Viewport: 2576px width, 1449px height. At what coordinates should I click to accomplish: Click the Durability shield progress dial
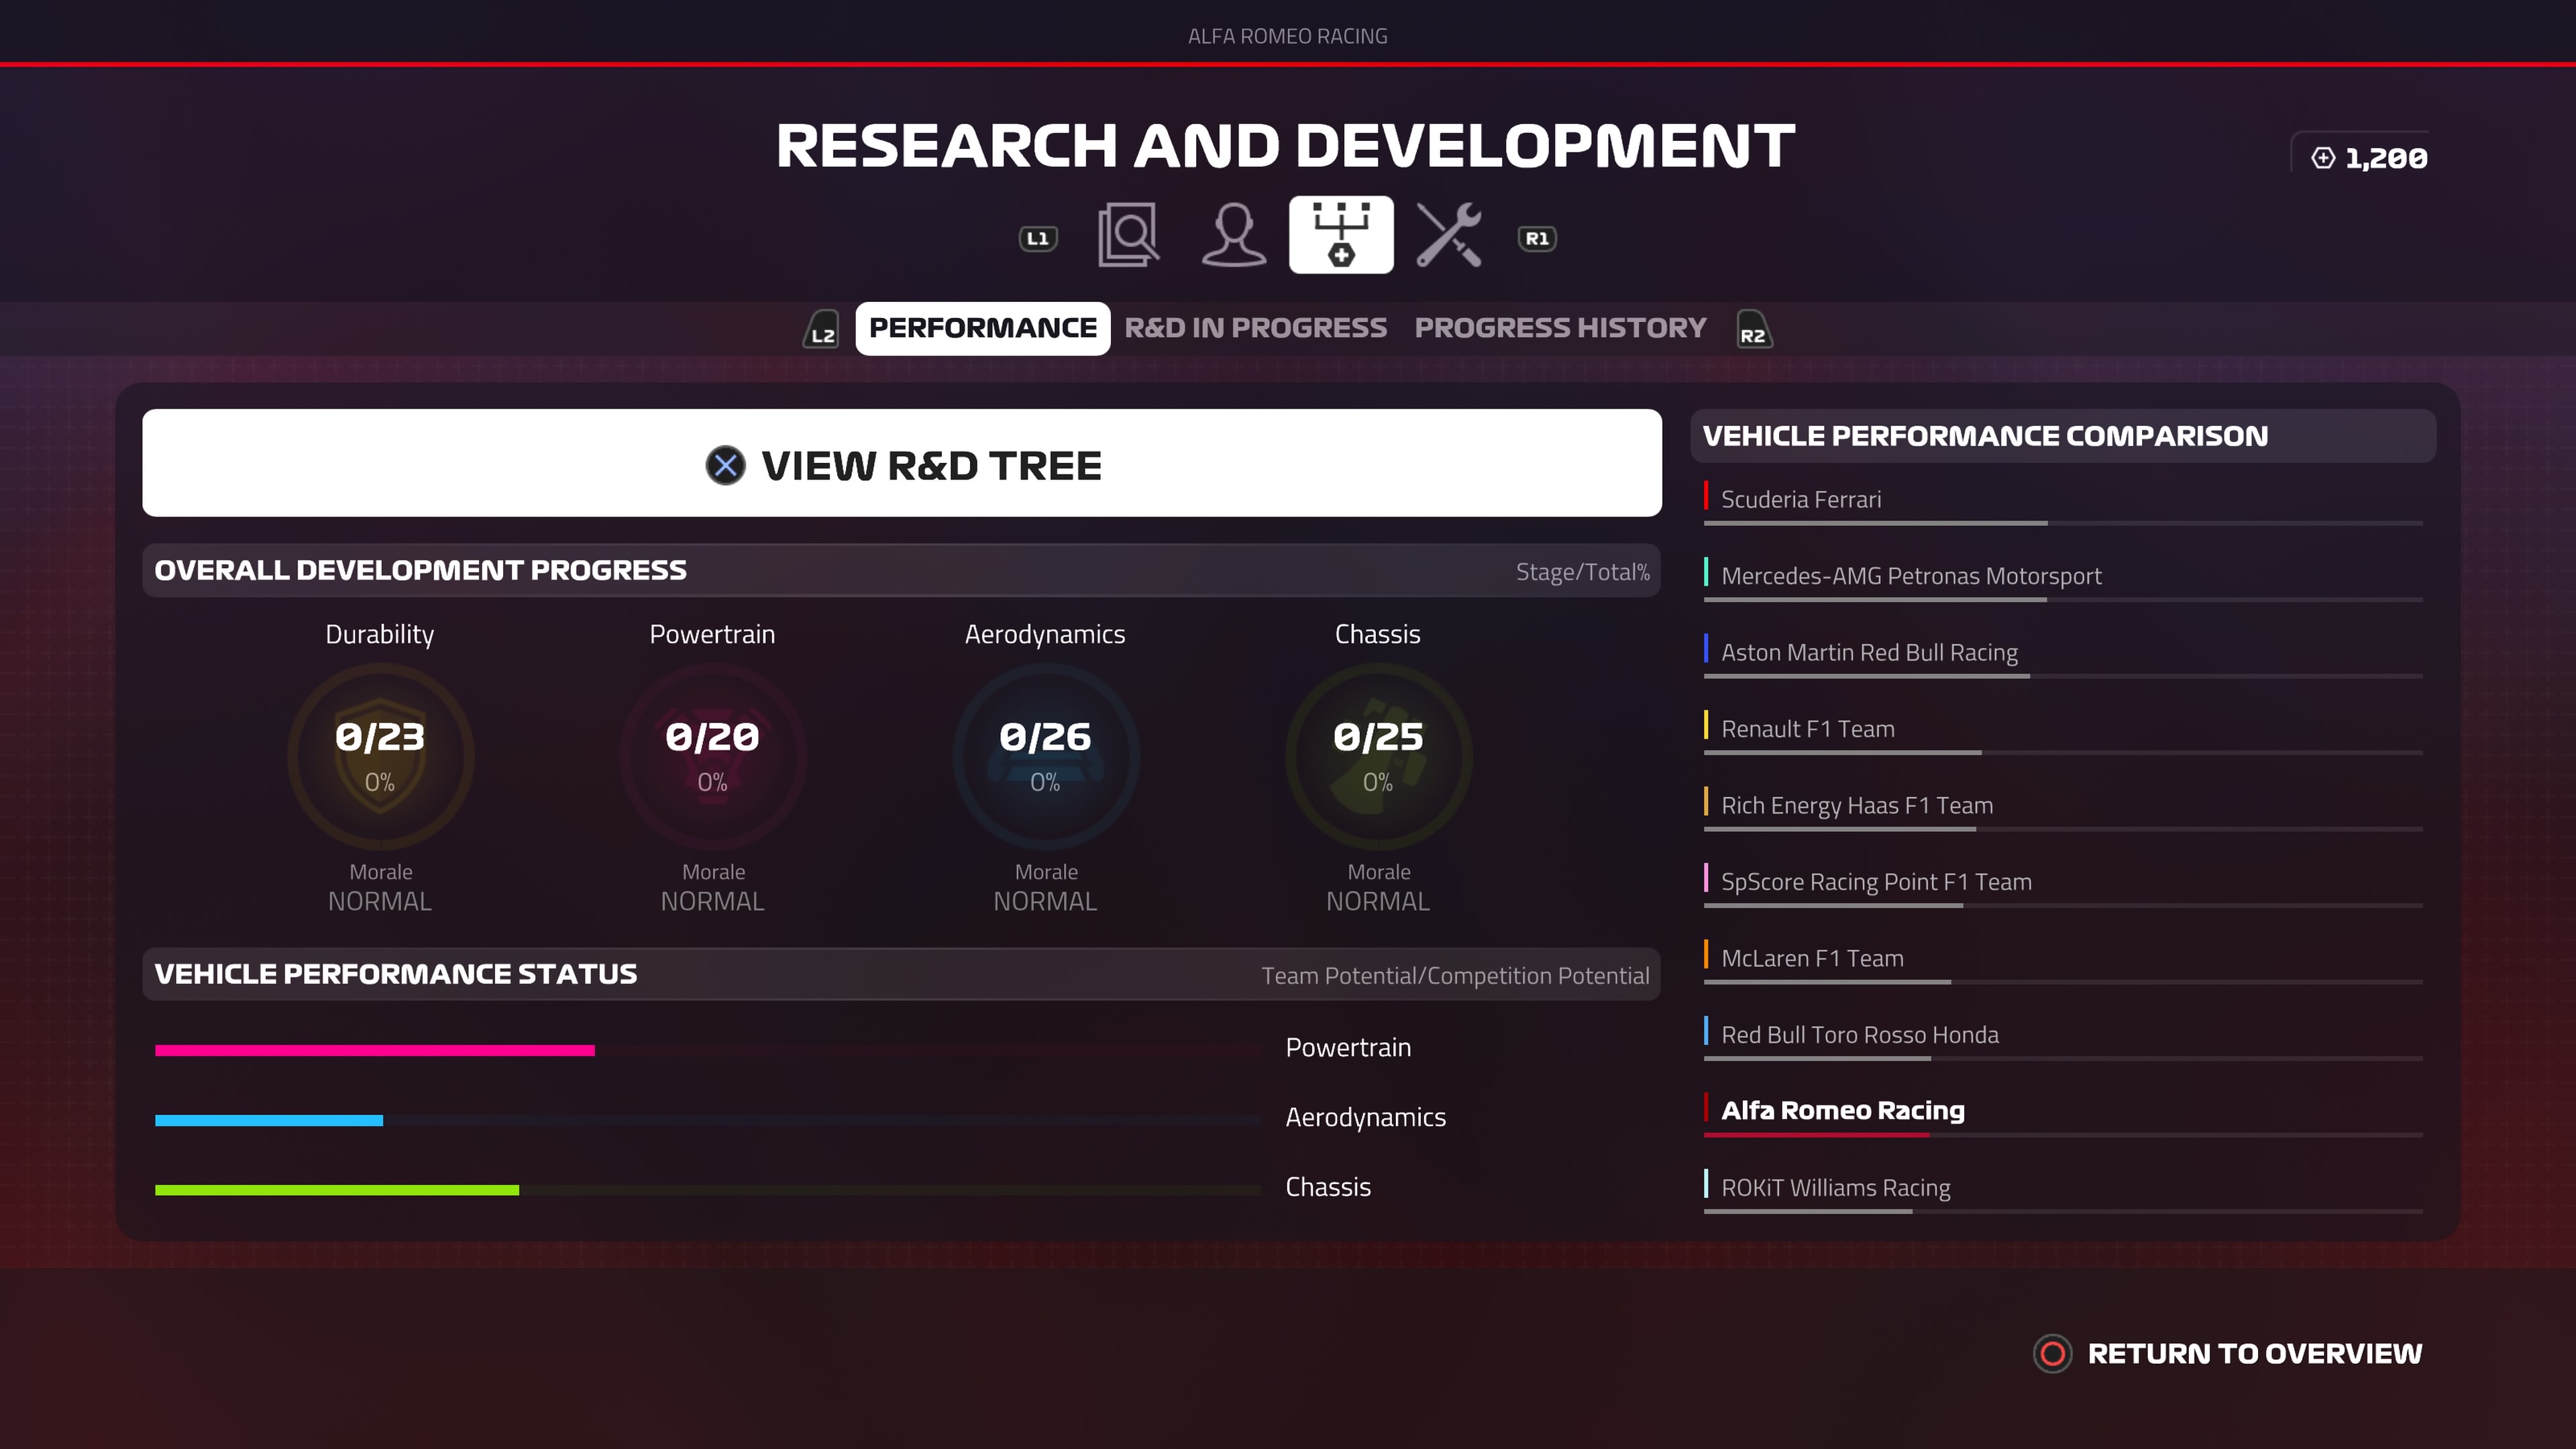[380, 757]
